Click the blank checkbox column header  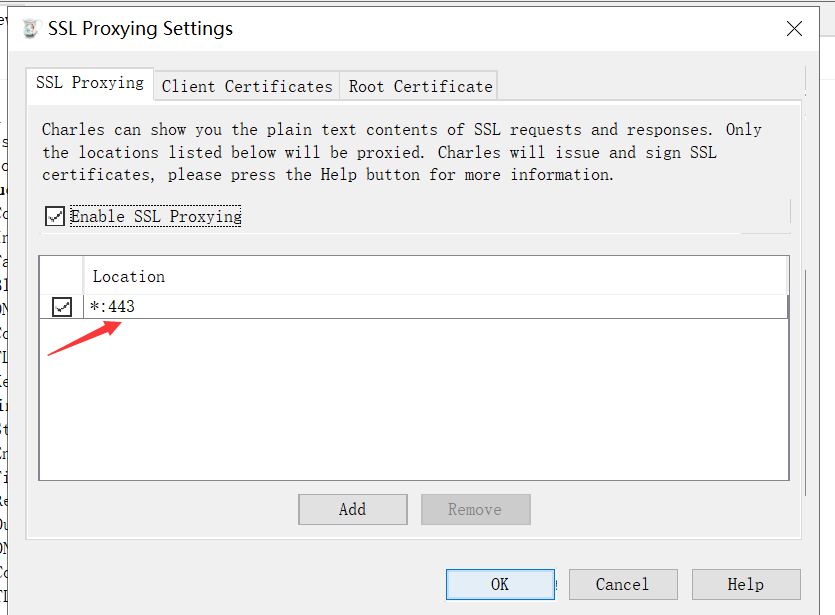click(x=61, y=276)
